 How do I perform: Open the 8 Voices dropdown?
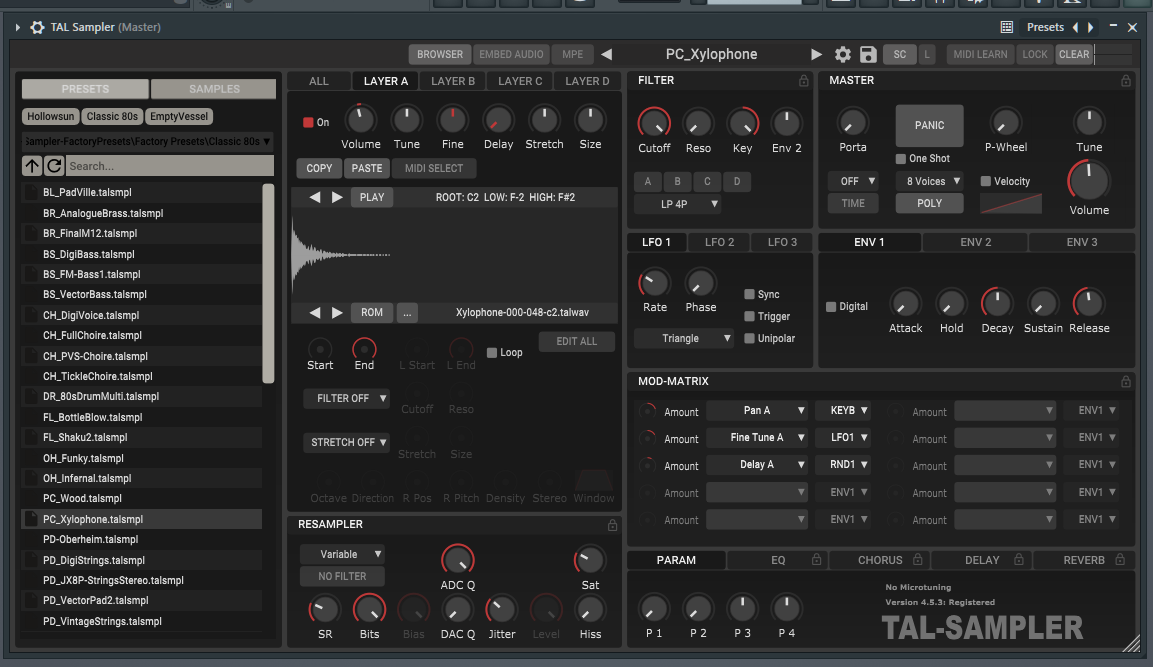929,181
